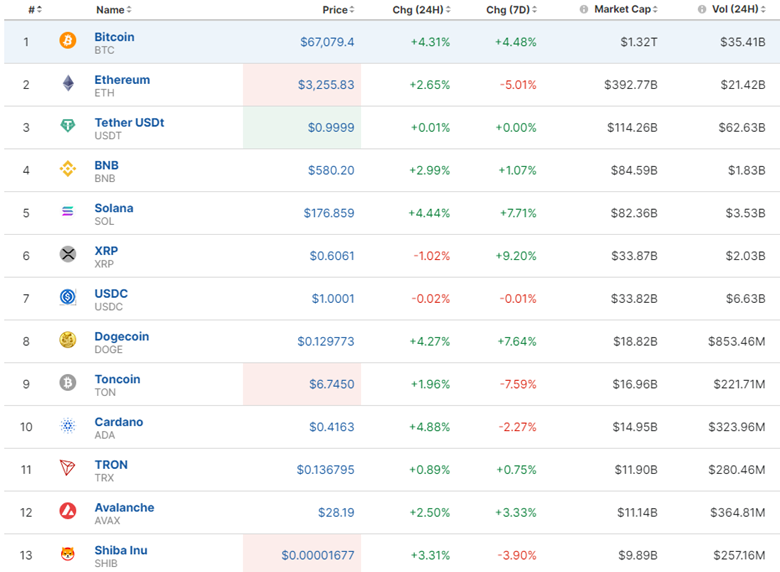Click Cardano 24H change +4.88%
The width and height of the screenshot is (780, 572).
coord(430,427)
